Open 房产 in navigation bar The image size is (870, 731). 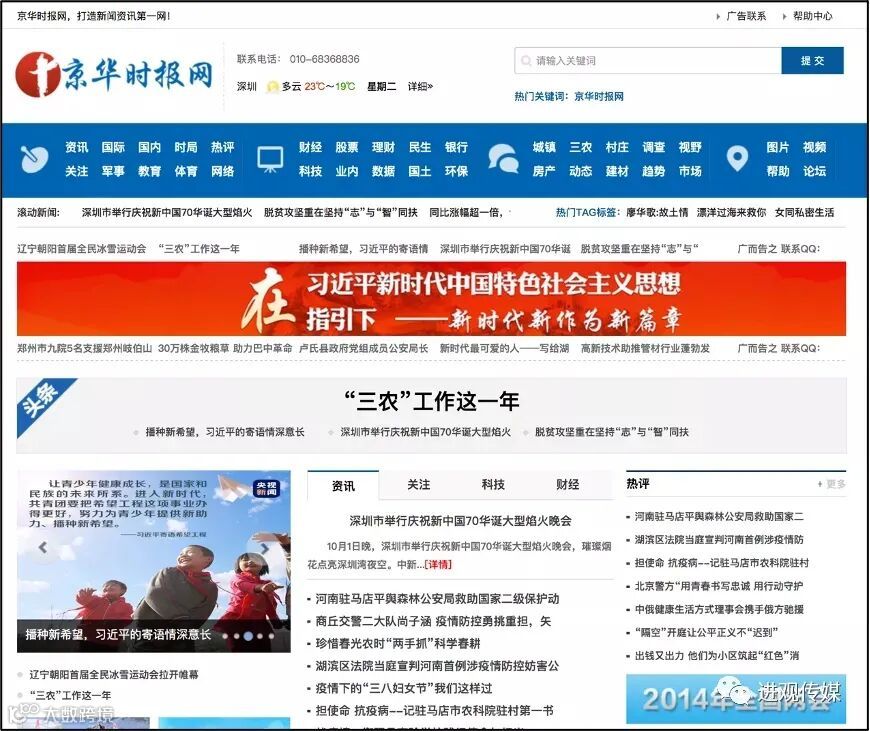(x=544, y=172)
